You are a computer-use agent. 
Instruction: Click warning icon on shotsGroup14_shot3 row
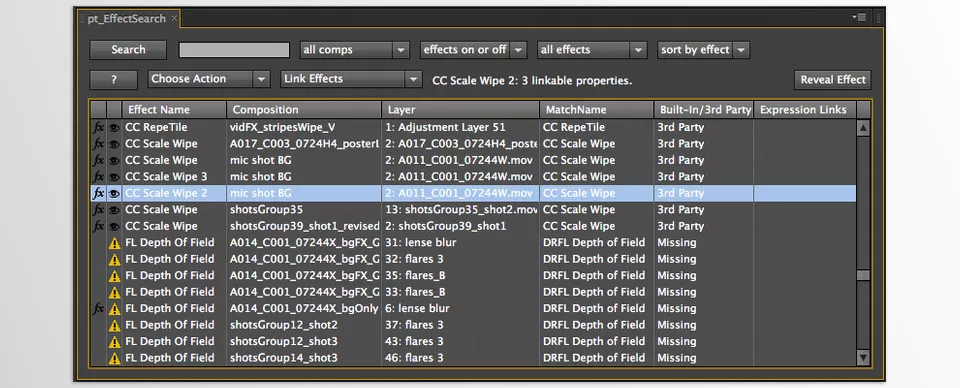pos(114,359)
